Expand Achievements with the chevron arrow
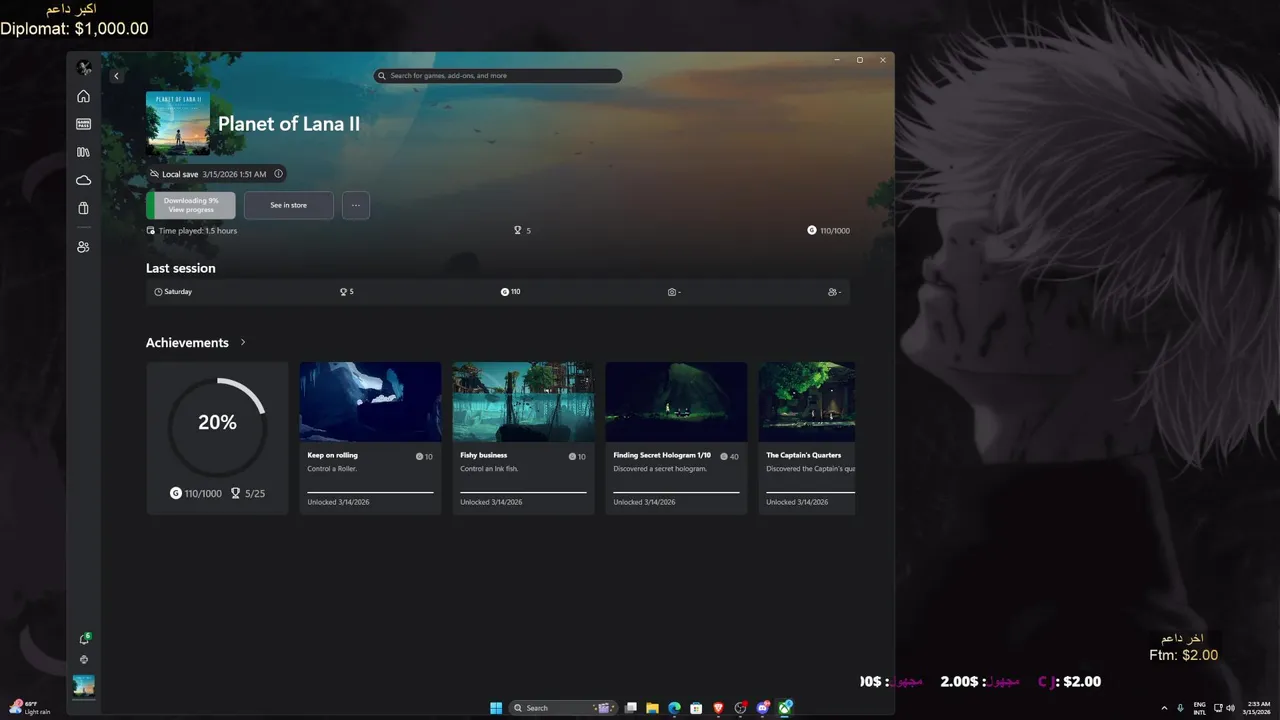This screenshot has height=720, width=1280. click(243, 342)
